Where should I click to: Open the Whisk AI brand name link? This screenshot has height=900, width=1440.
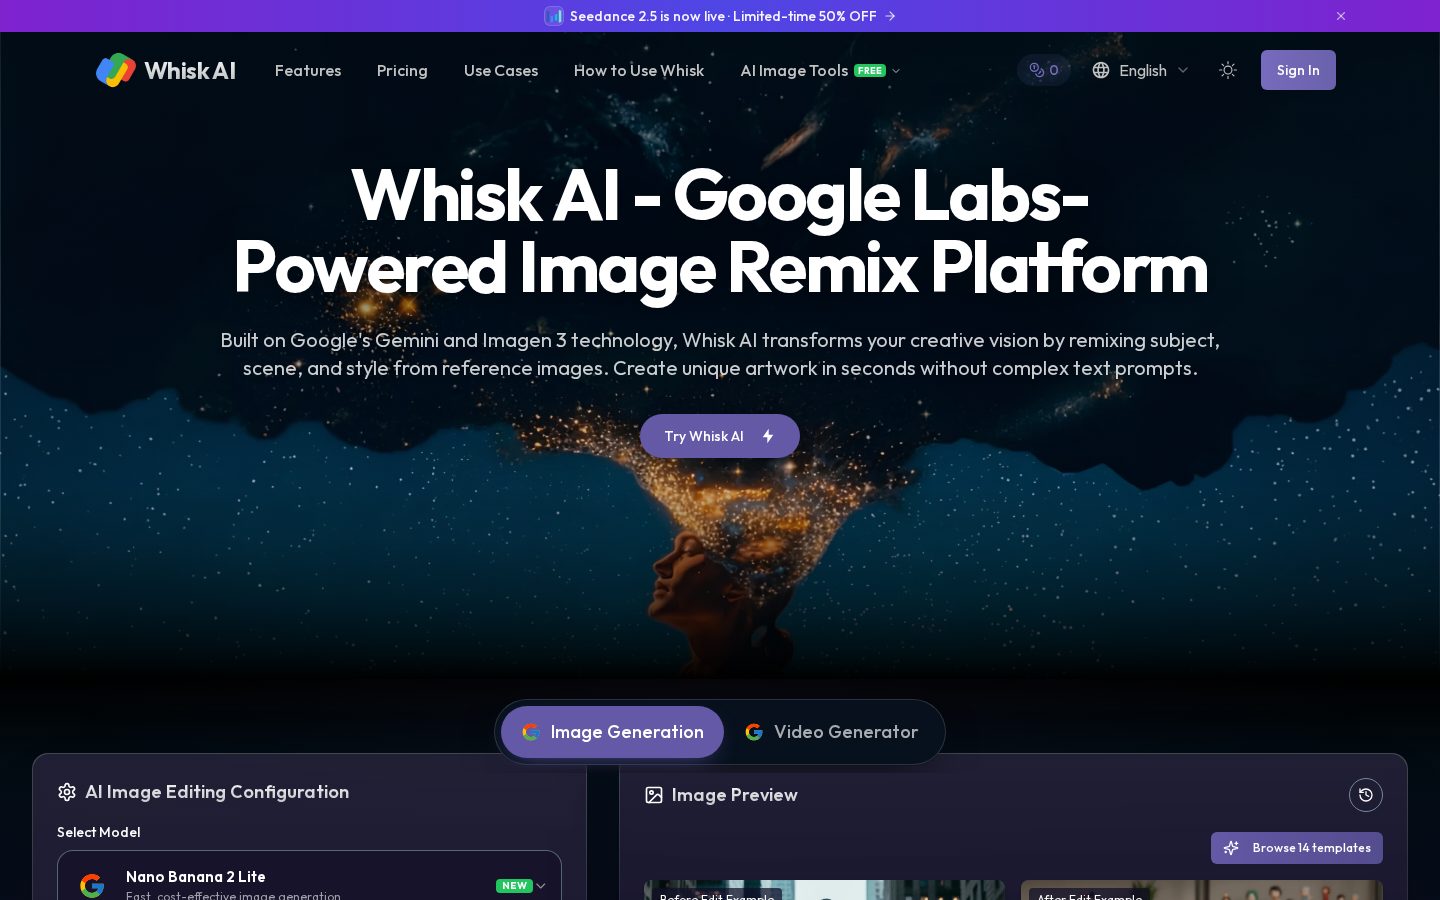(x=190, y=70)
